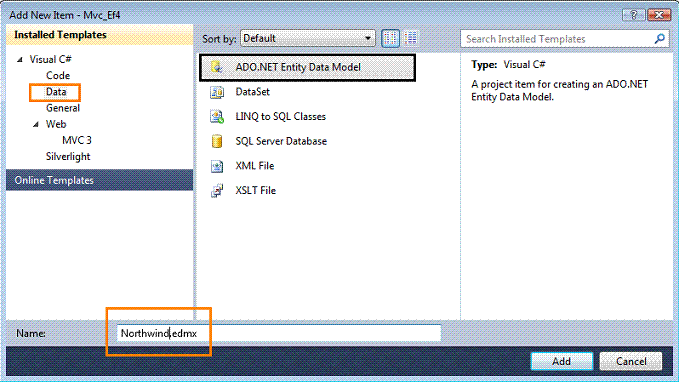
Task: Pick the LINQ to SQL Classes icon
Action: coord(217,117)
